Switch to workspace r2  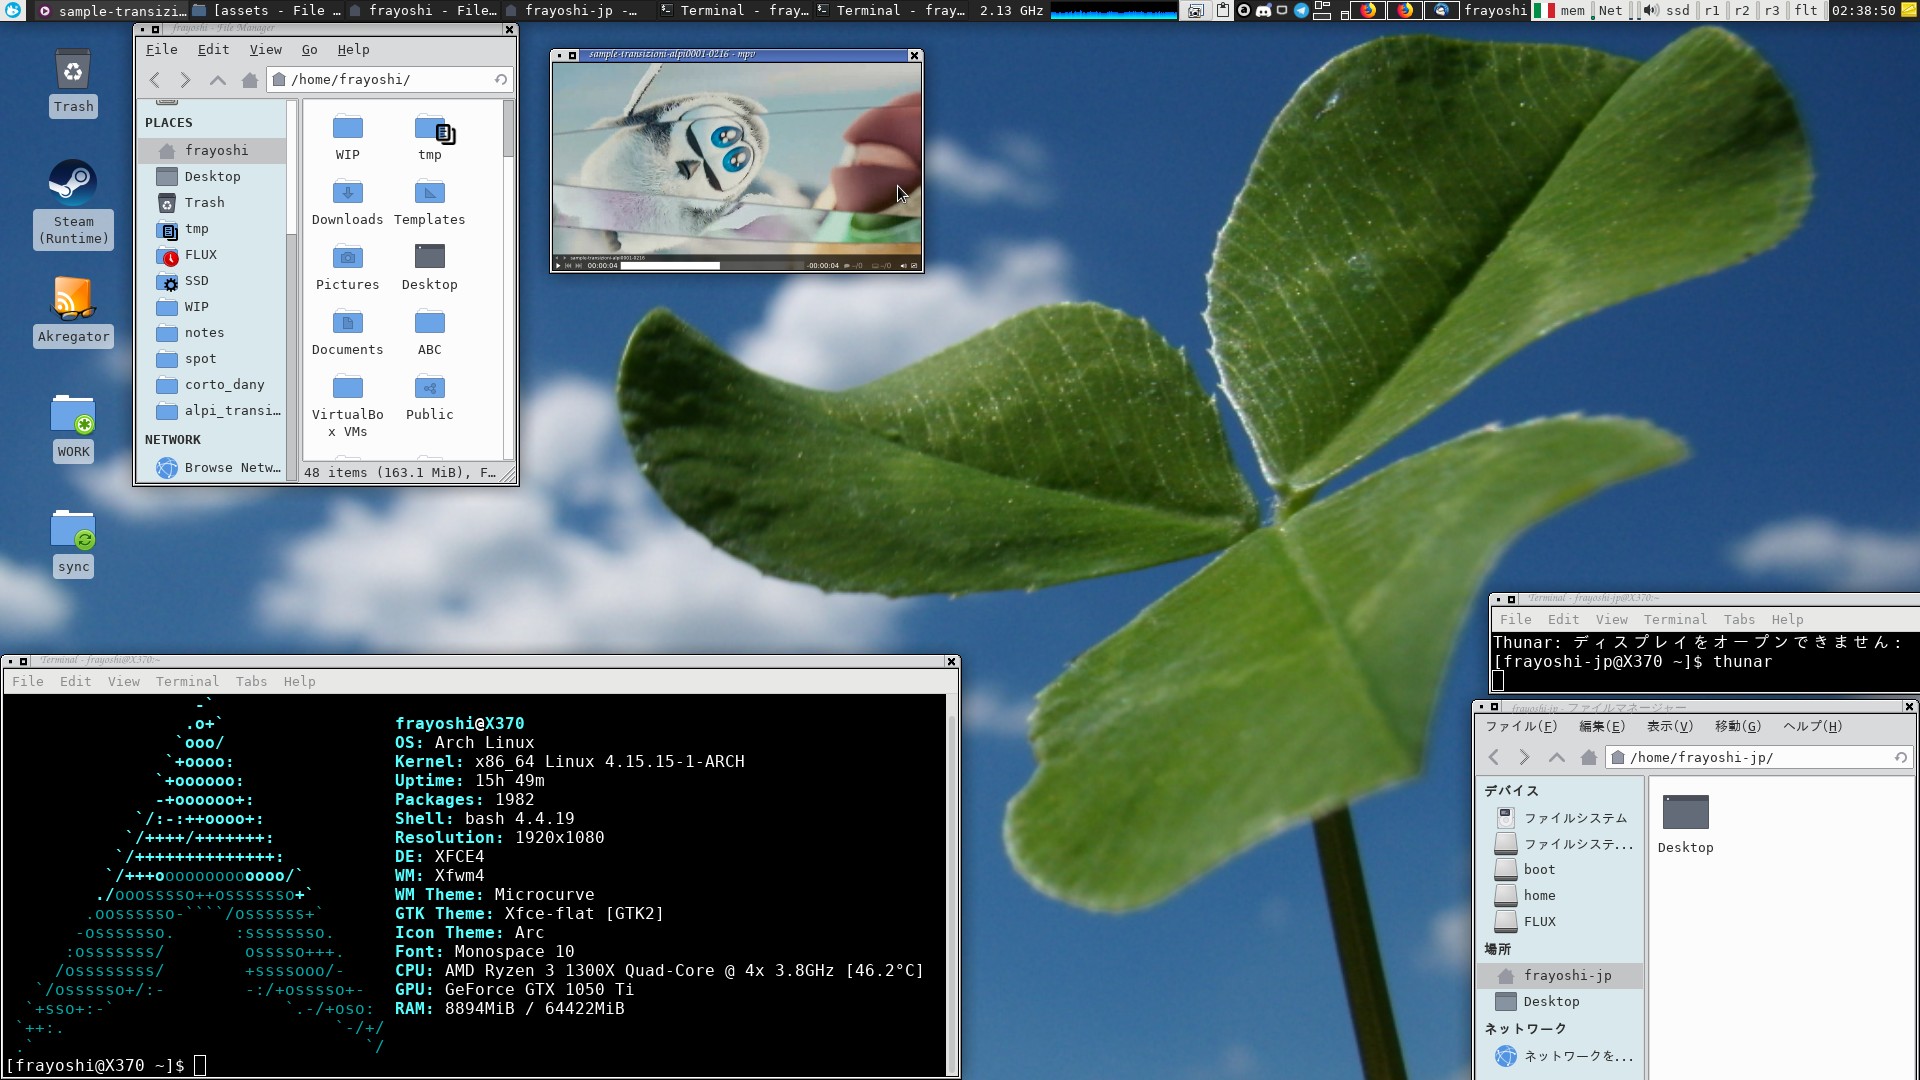[x=1742, y=10]
